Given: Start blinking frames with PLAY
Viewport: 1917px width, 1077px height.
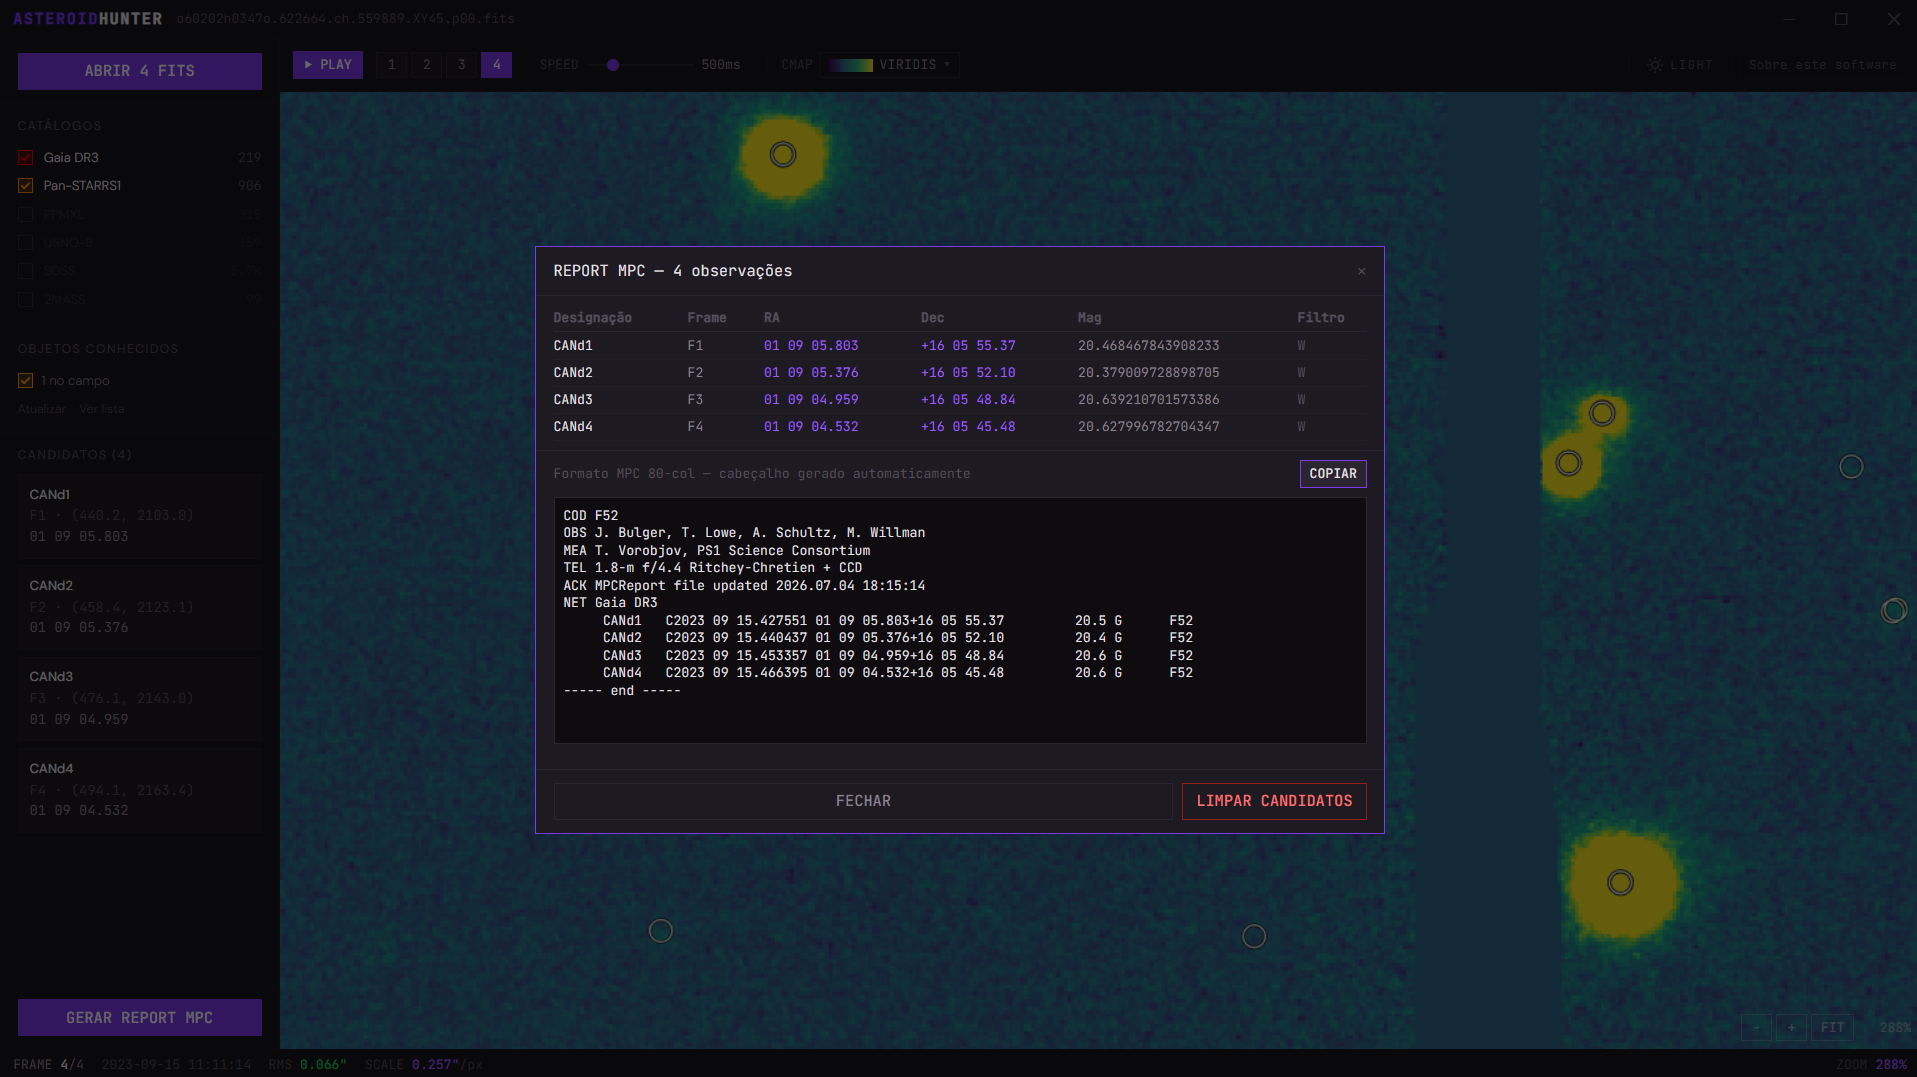Looking at the screenshot, I should click(x=328, y=65).
